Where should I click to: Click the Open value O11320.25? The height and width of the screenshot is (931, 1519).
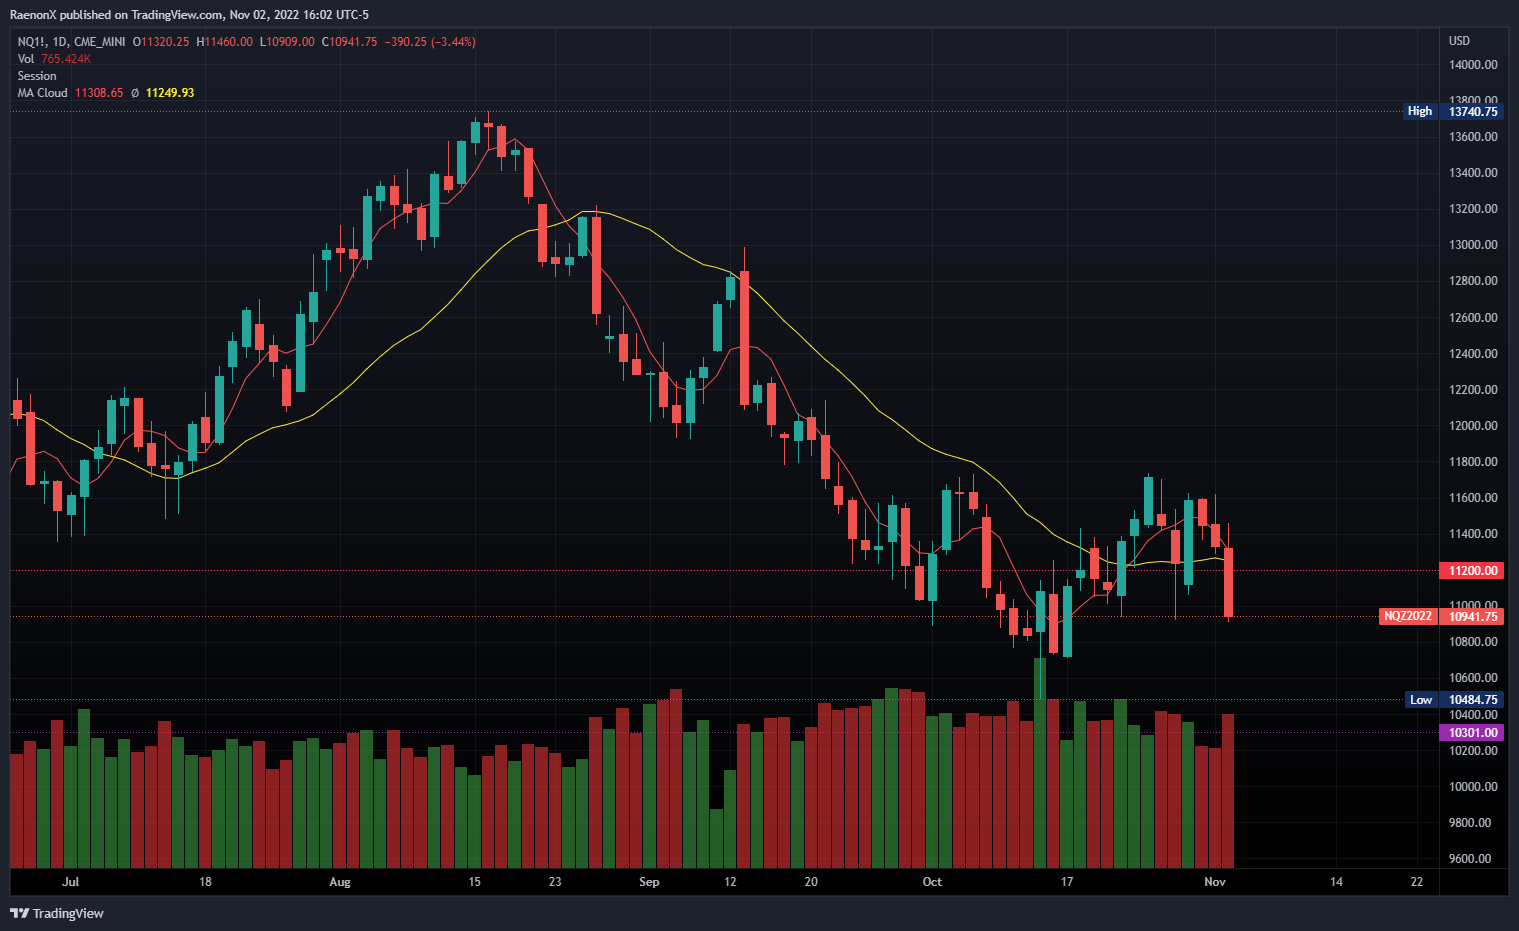(161, 42)
